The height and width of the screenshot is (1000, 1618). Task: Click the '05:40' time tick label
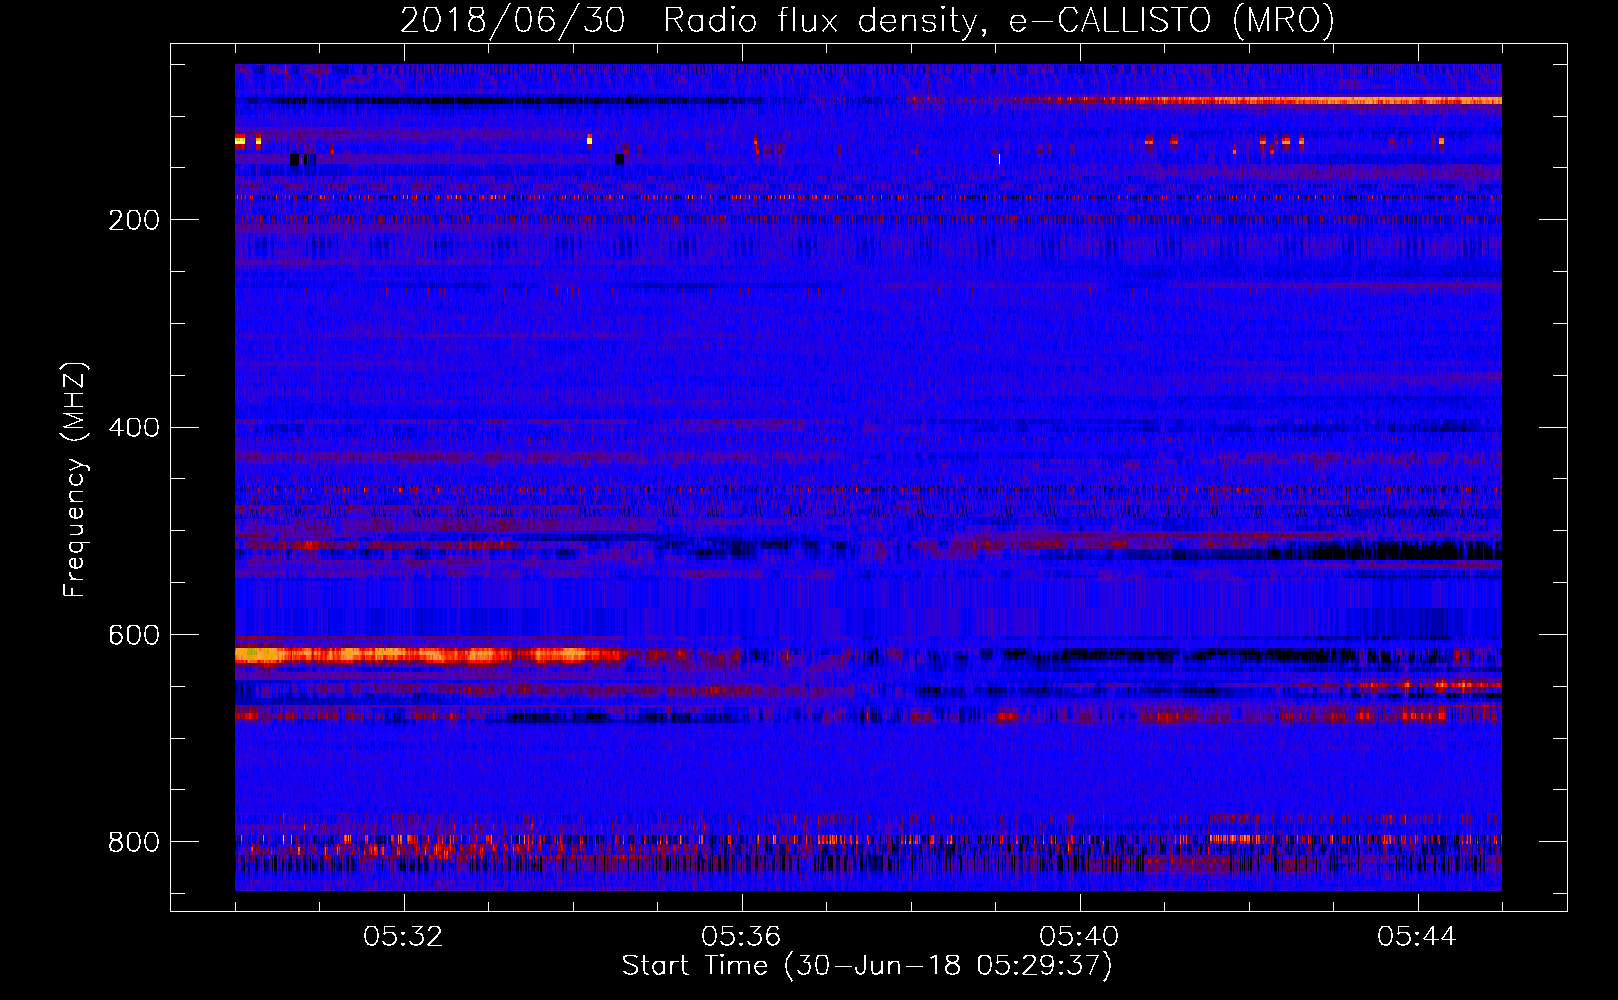click(x=1079, y=937)
